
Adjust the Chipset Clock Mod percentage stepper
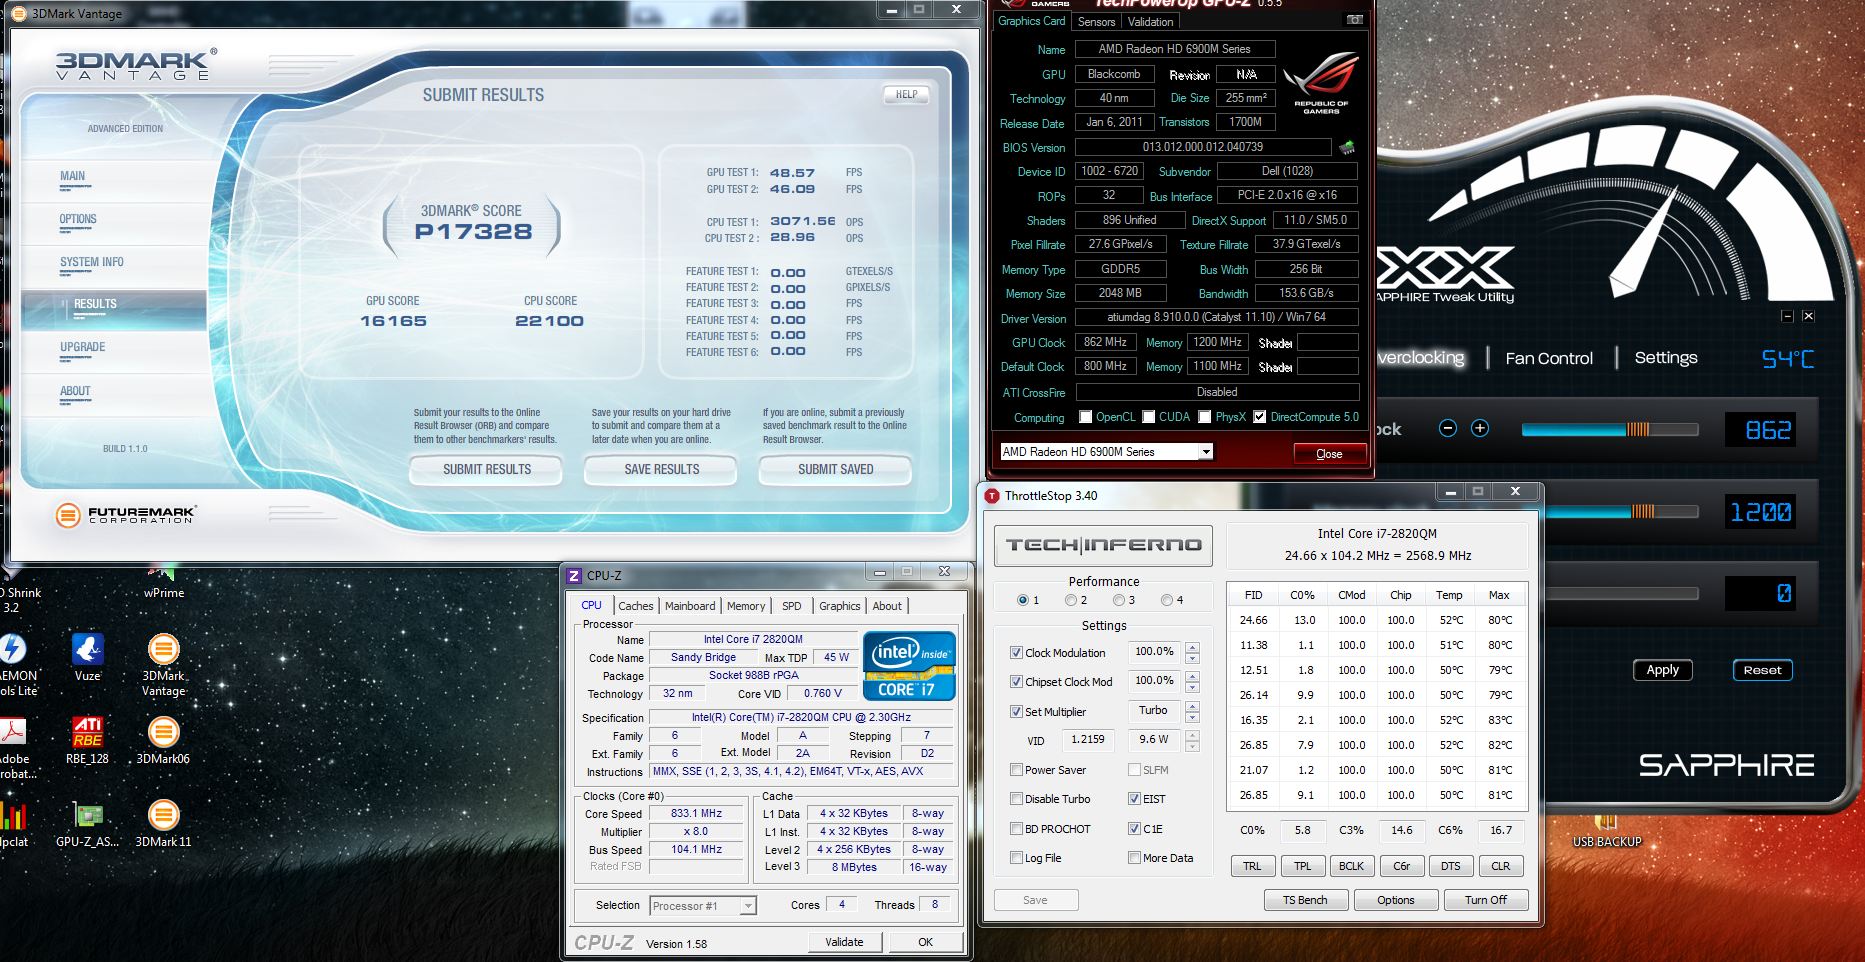point(1192,682)
